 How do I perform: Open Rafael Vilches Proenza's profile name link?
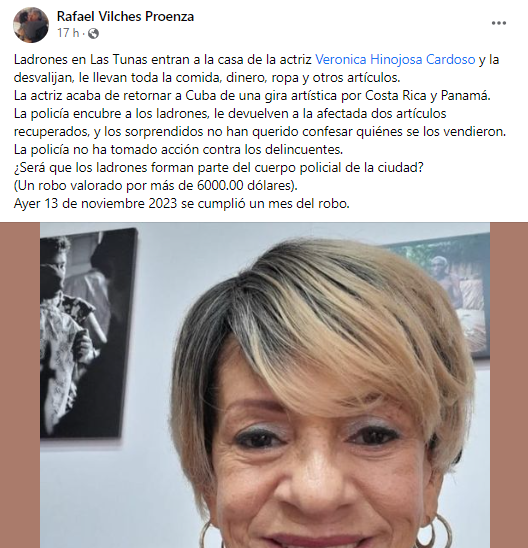(125, 16)
